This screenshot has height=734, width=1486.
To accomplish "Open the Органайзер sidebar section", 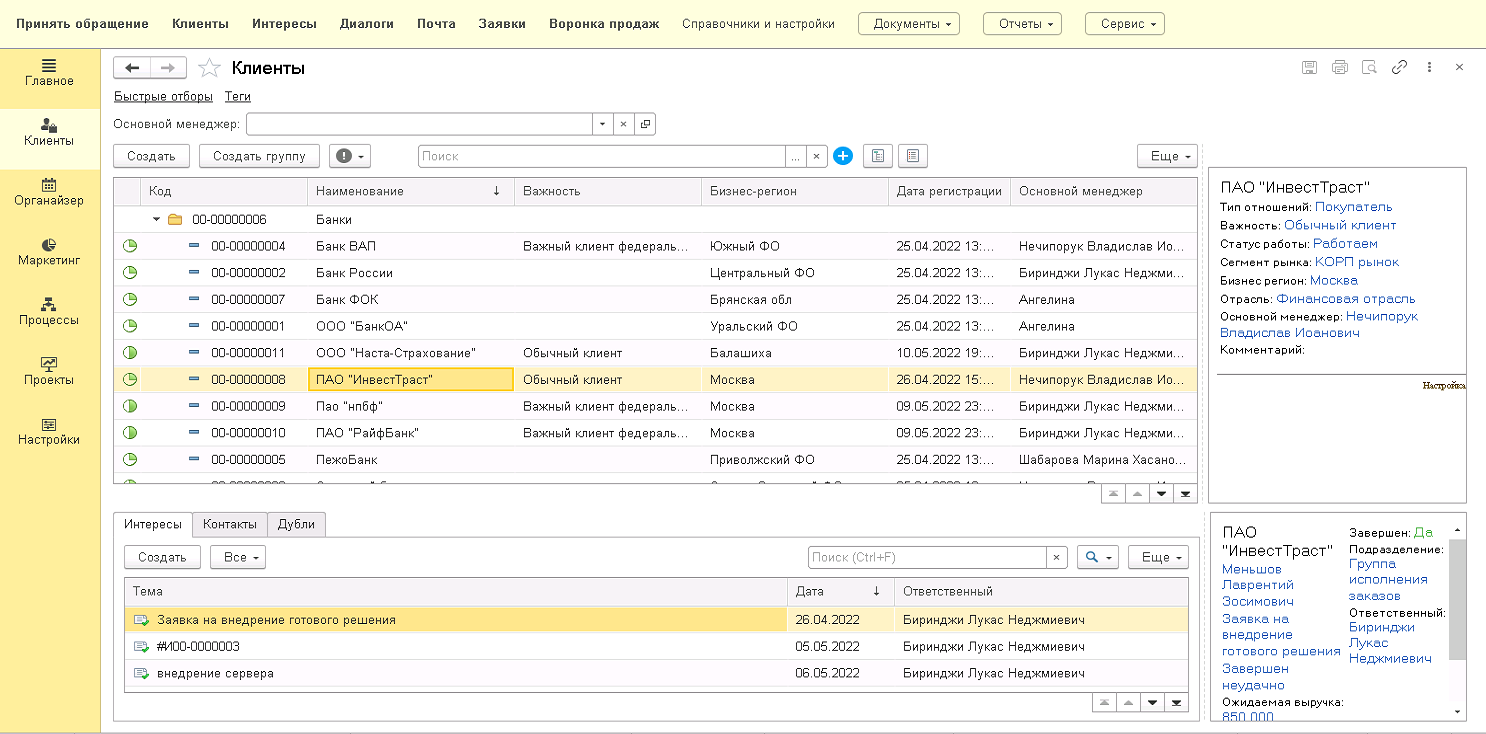I will tap(49, 193).
